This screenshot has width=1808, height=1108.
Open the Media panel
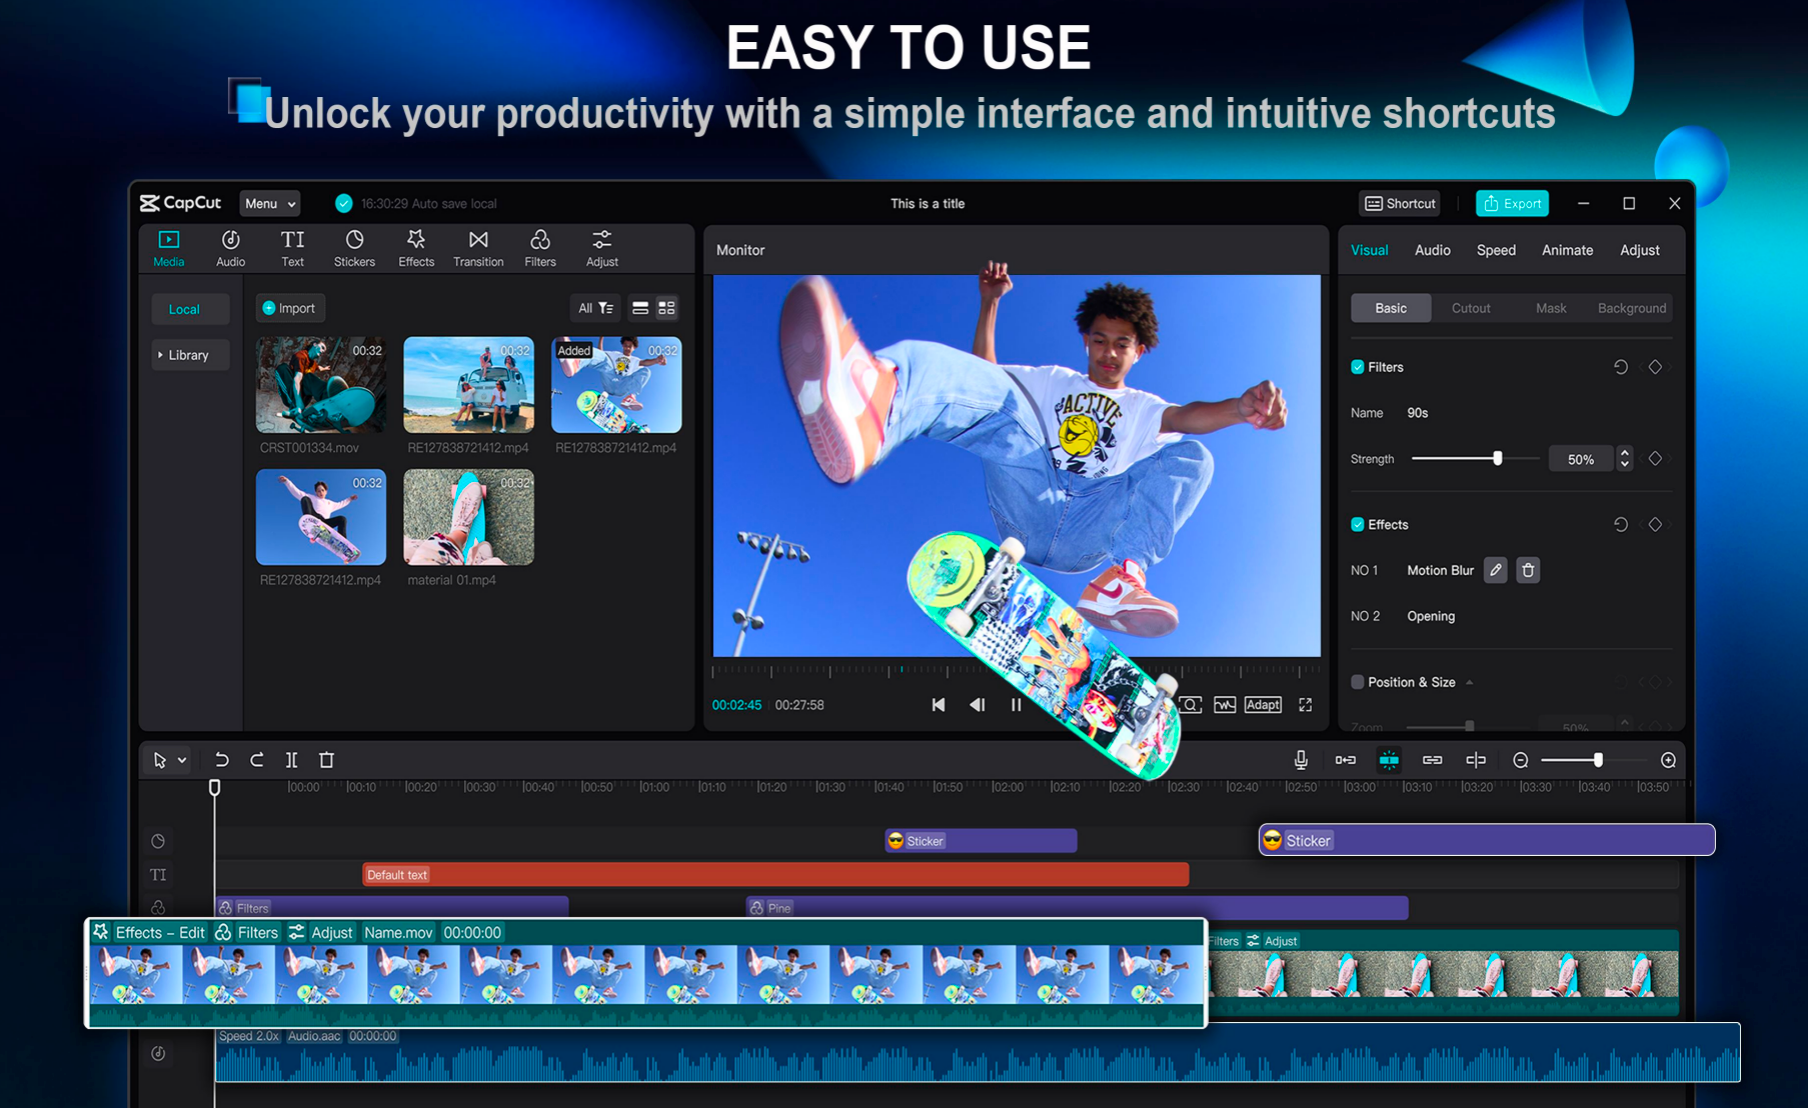click(x=168, y=248)
